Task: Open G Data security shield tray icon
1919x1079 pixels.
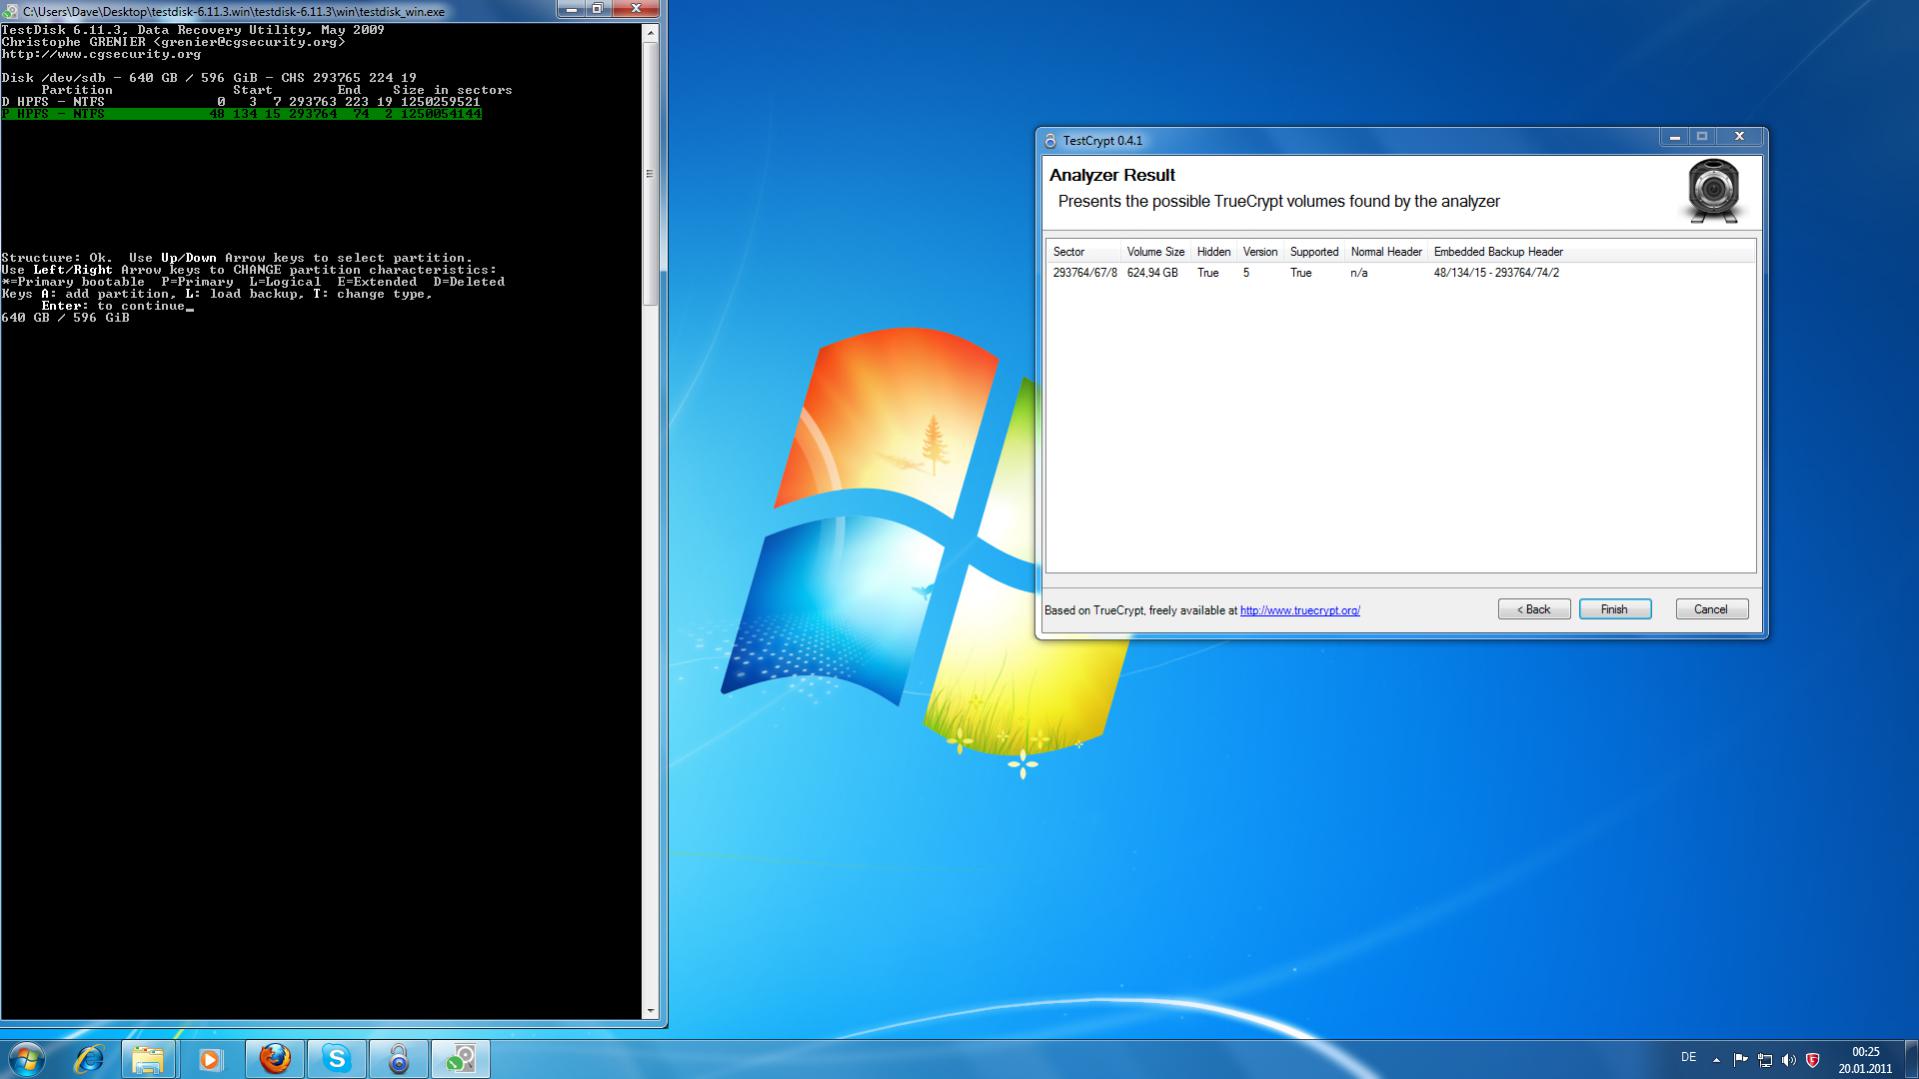Action: 1813,1059
